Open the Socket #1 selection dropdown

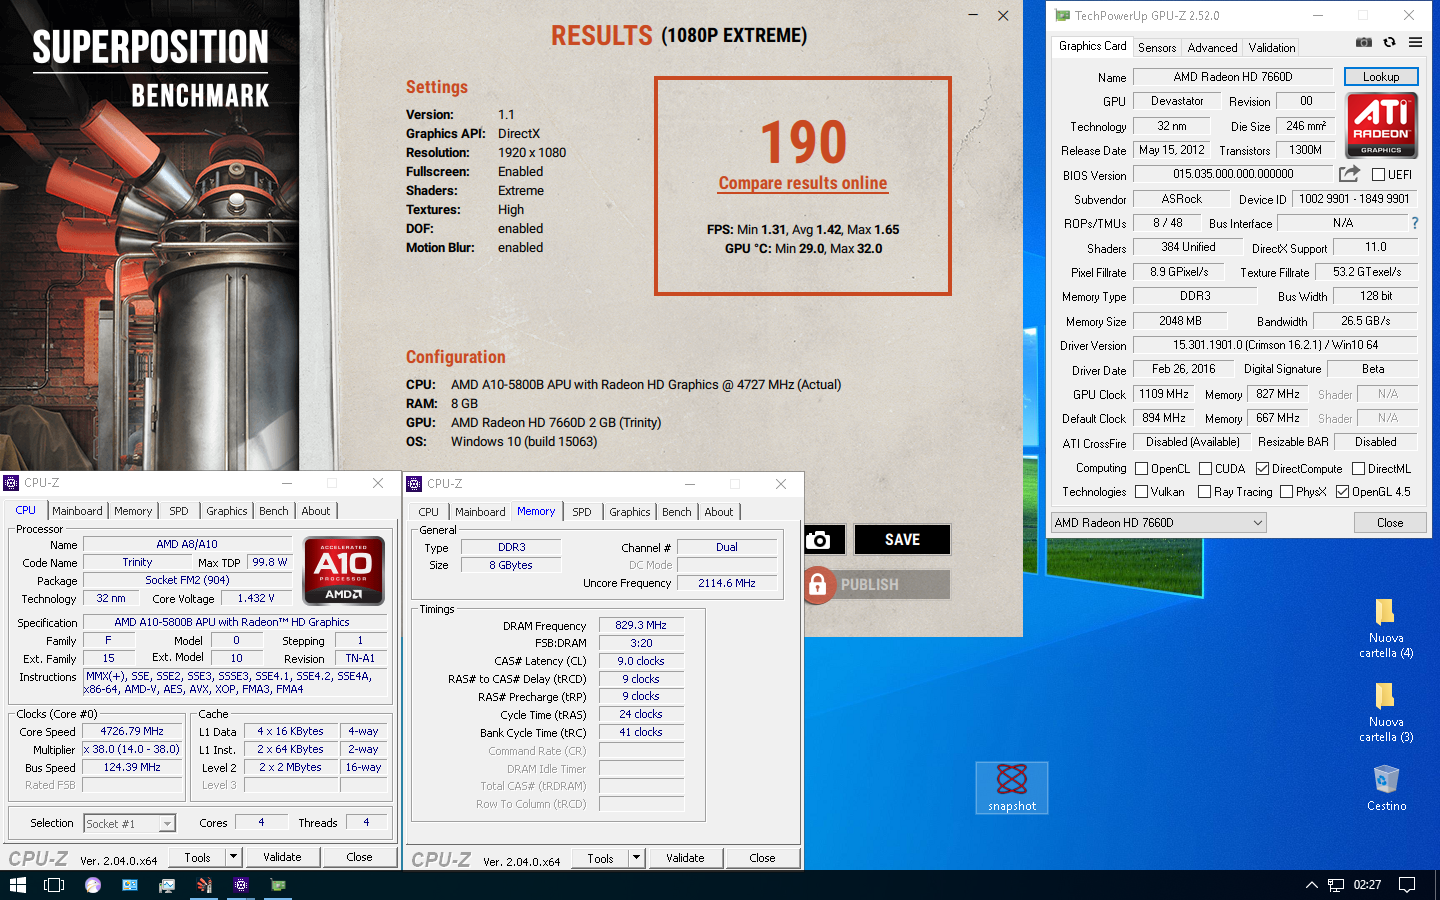pos(130,823)
